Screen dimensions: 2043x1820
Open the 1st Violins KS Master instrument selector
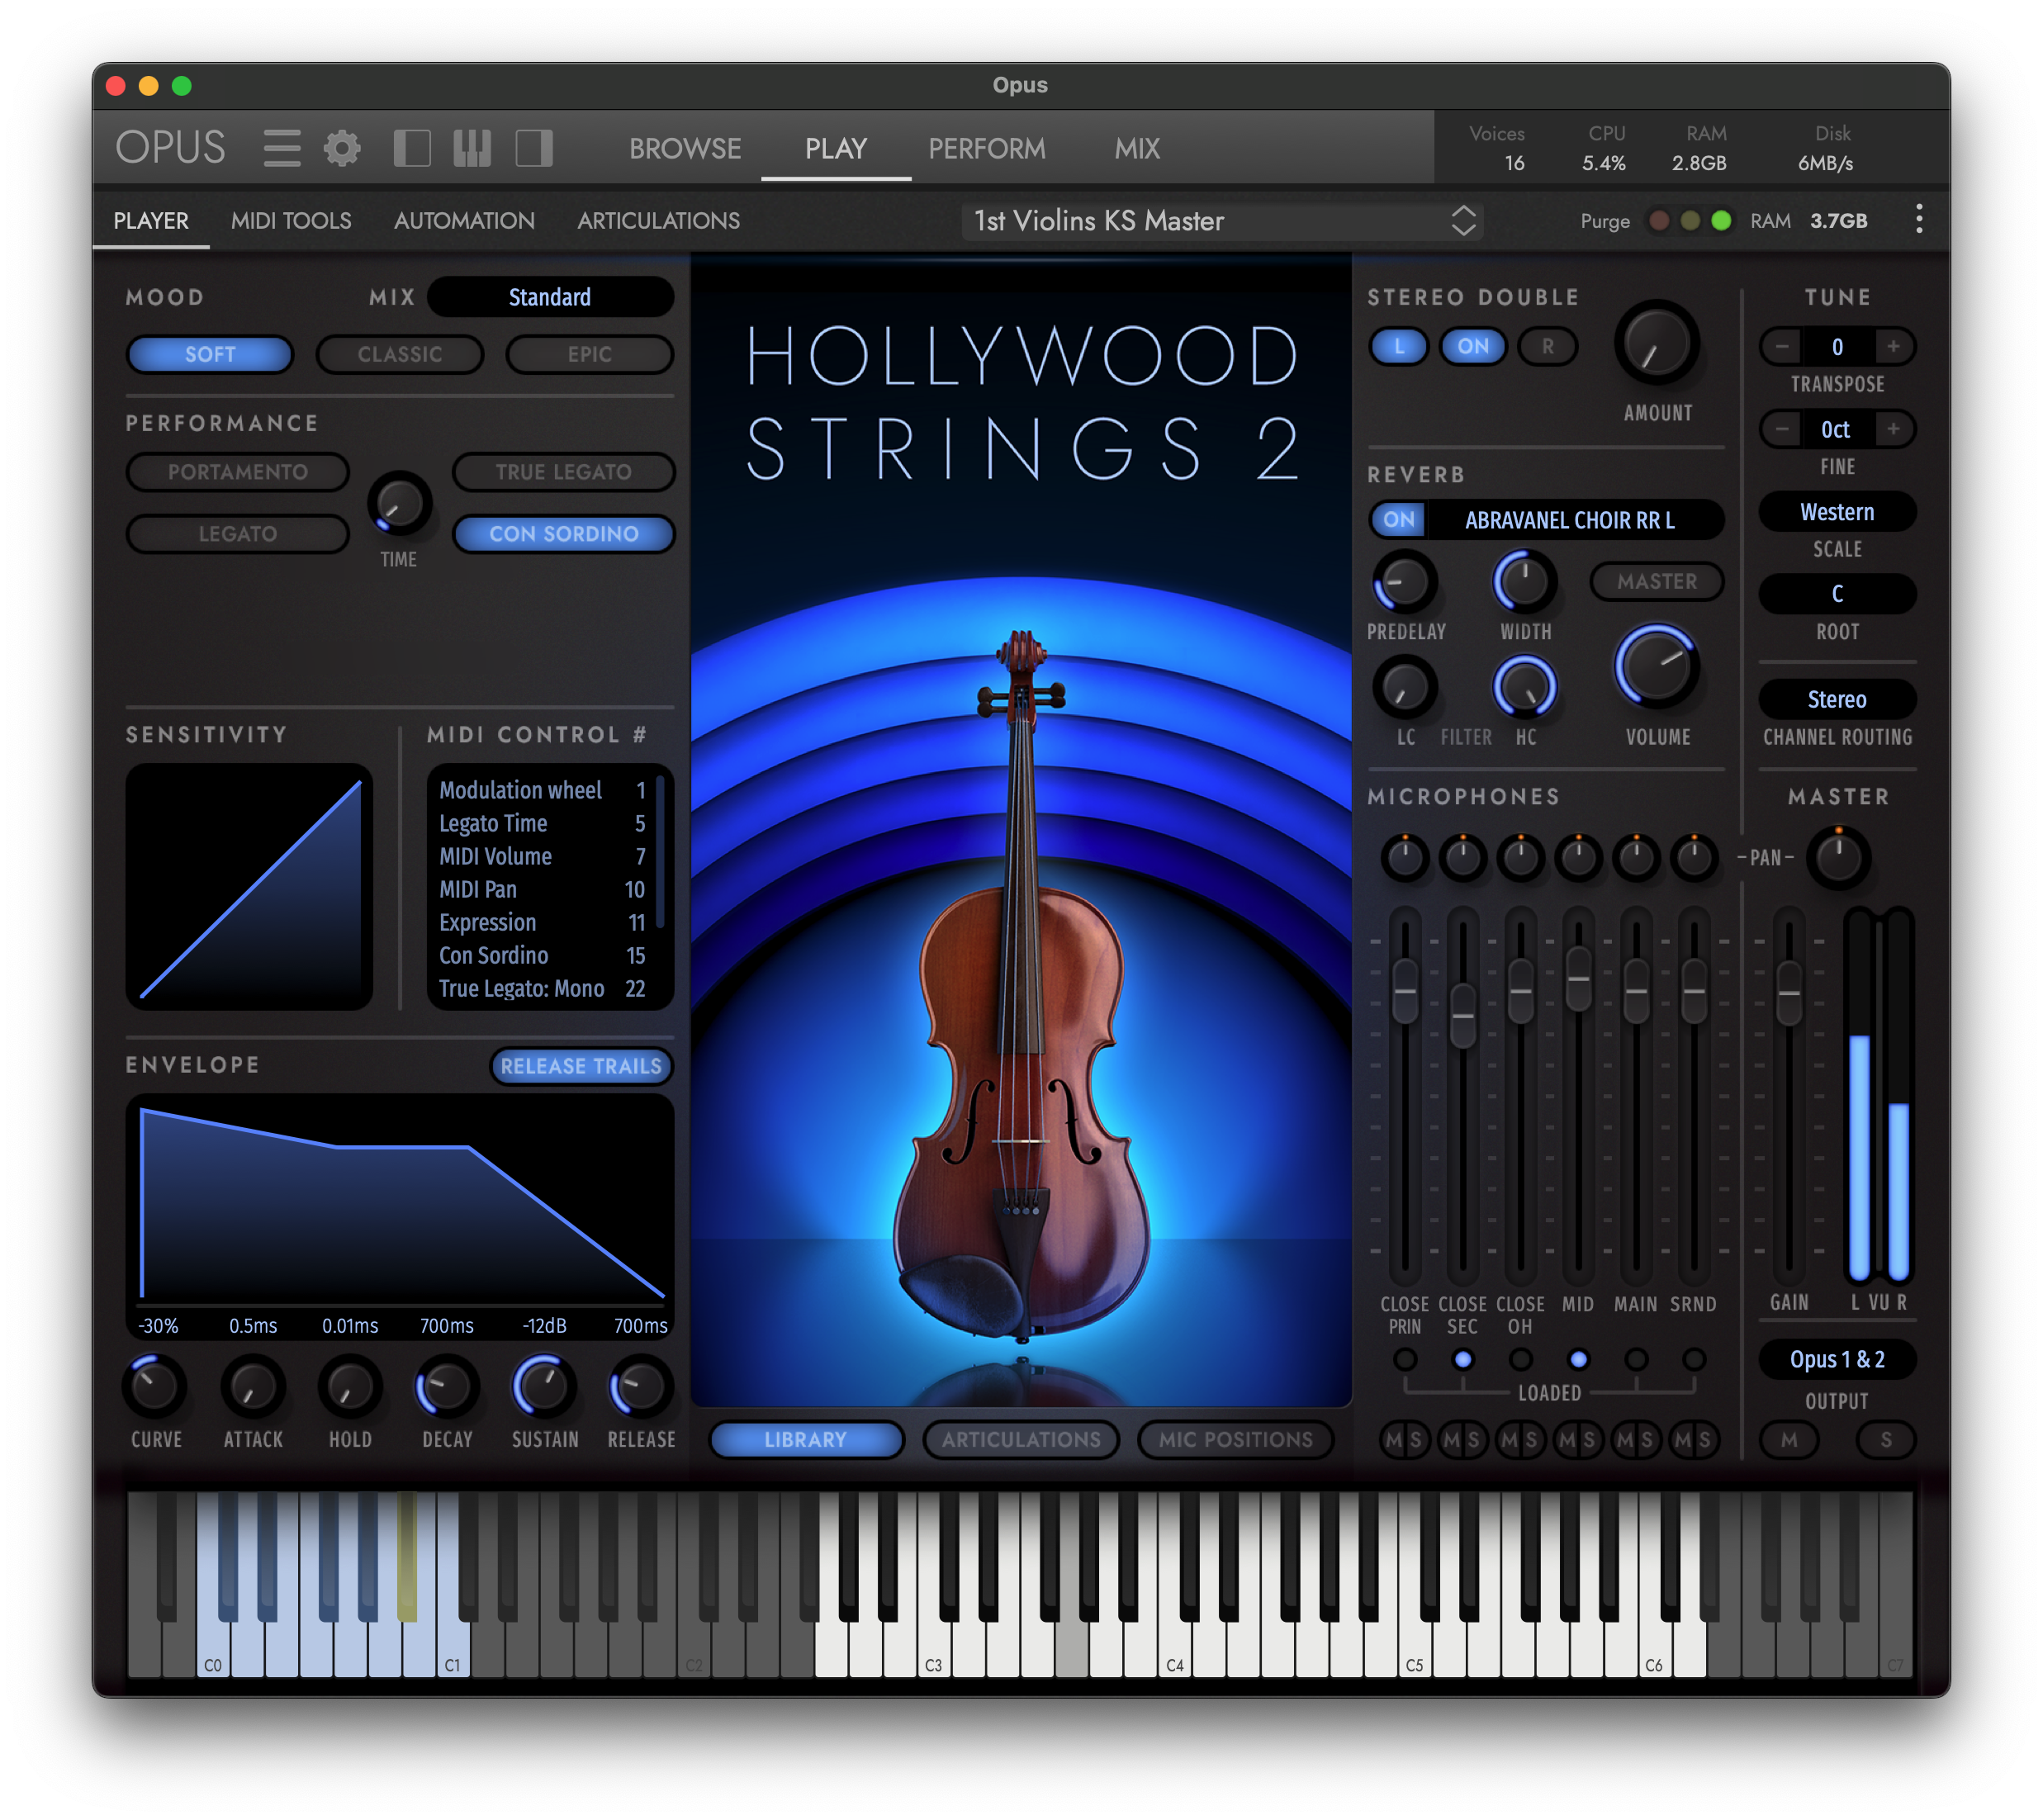[1222, 220]
